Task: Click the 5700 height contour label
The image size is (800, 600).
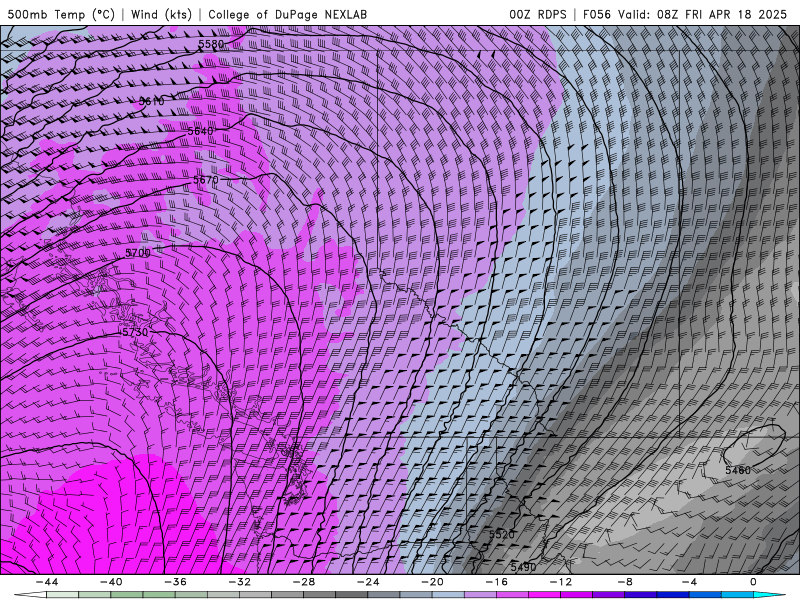Action: [x=138, y=253]
